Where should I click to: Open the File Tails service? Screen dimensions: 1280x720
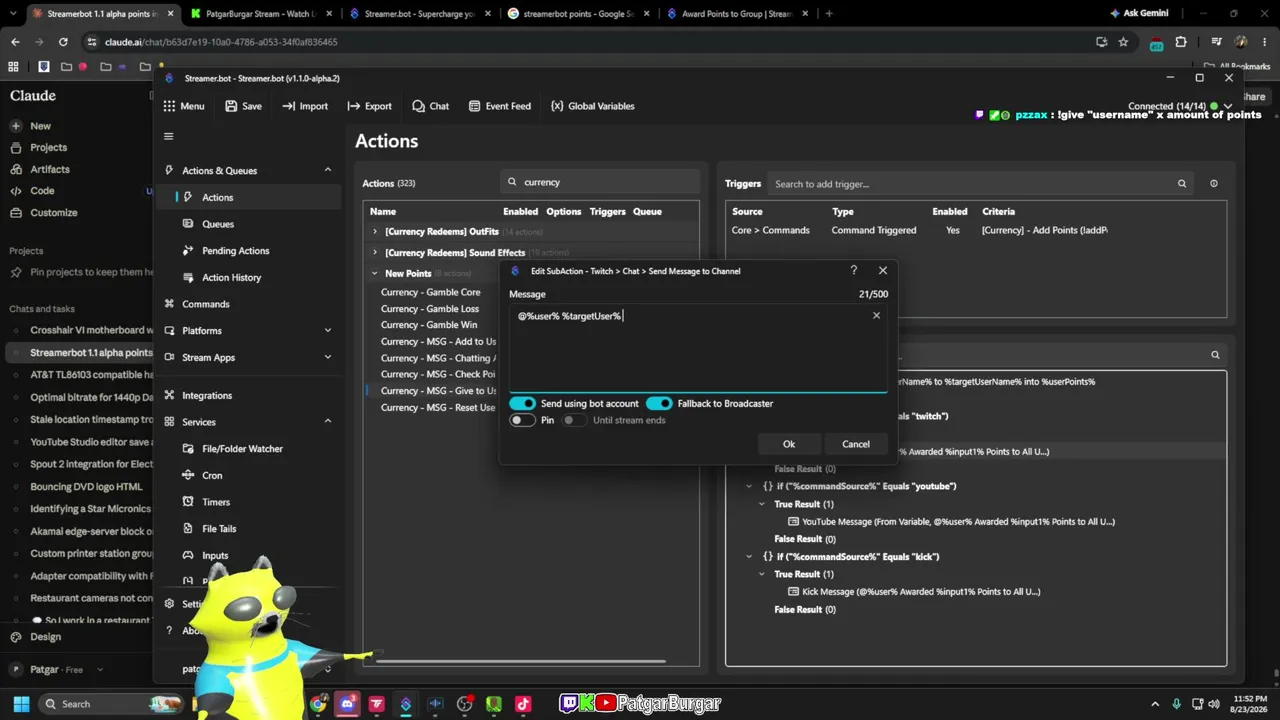click(219, 528)
